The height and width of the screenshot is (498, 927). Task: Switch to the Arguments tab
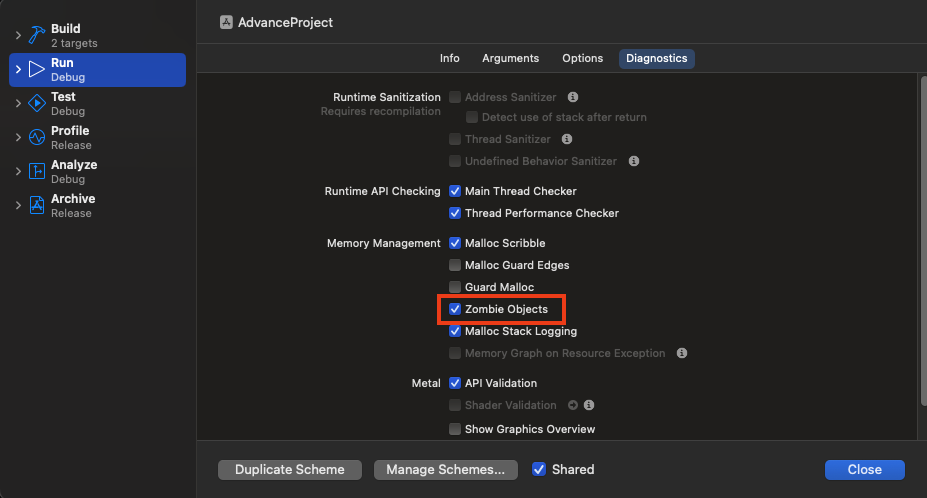coord(510,59)
